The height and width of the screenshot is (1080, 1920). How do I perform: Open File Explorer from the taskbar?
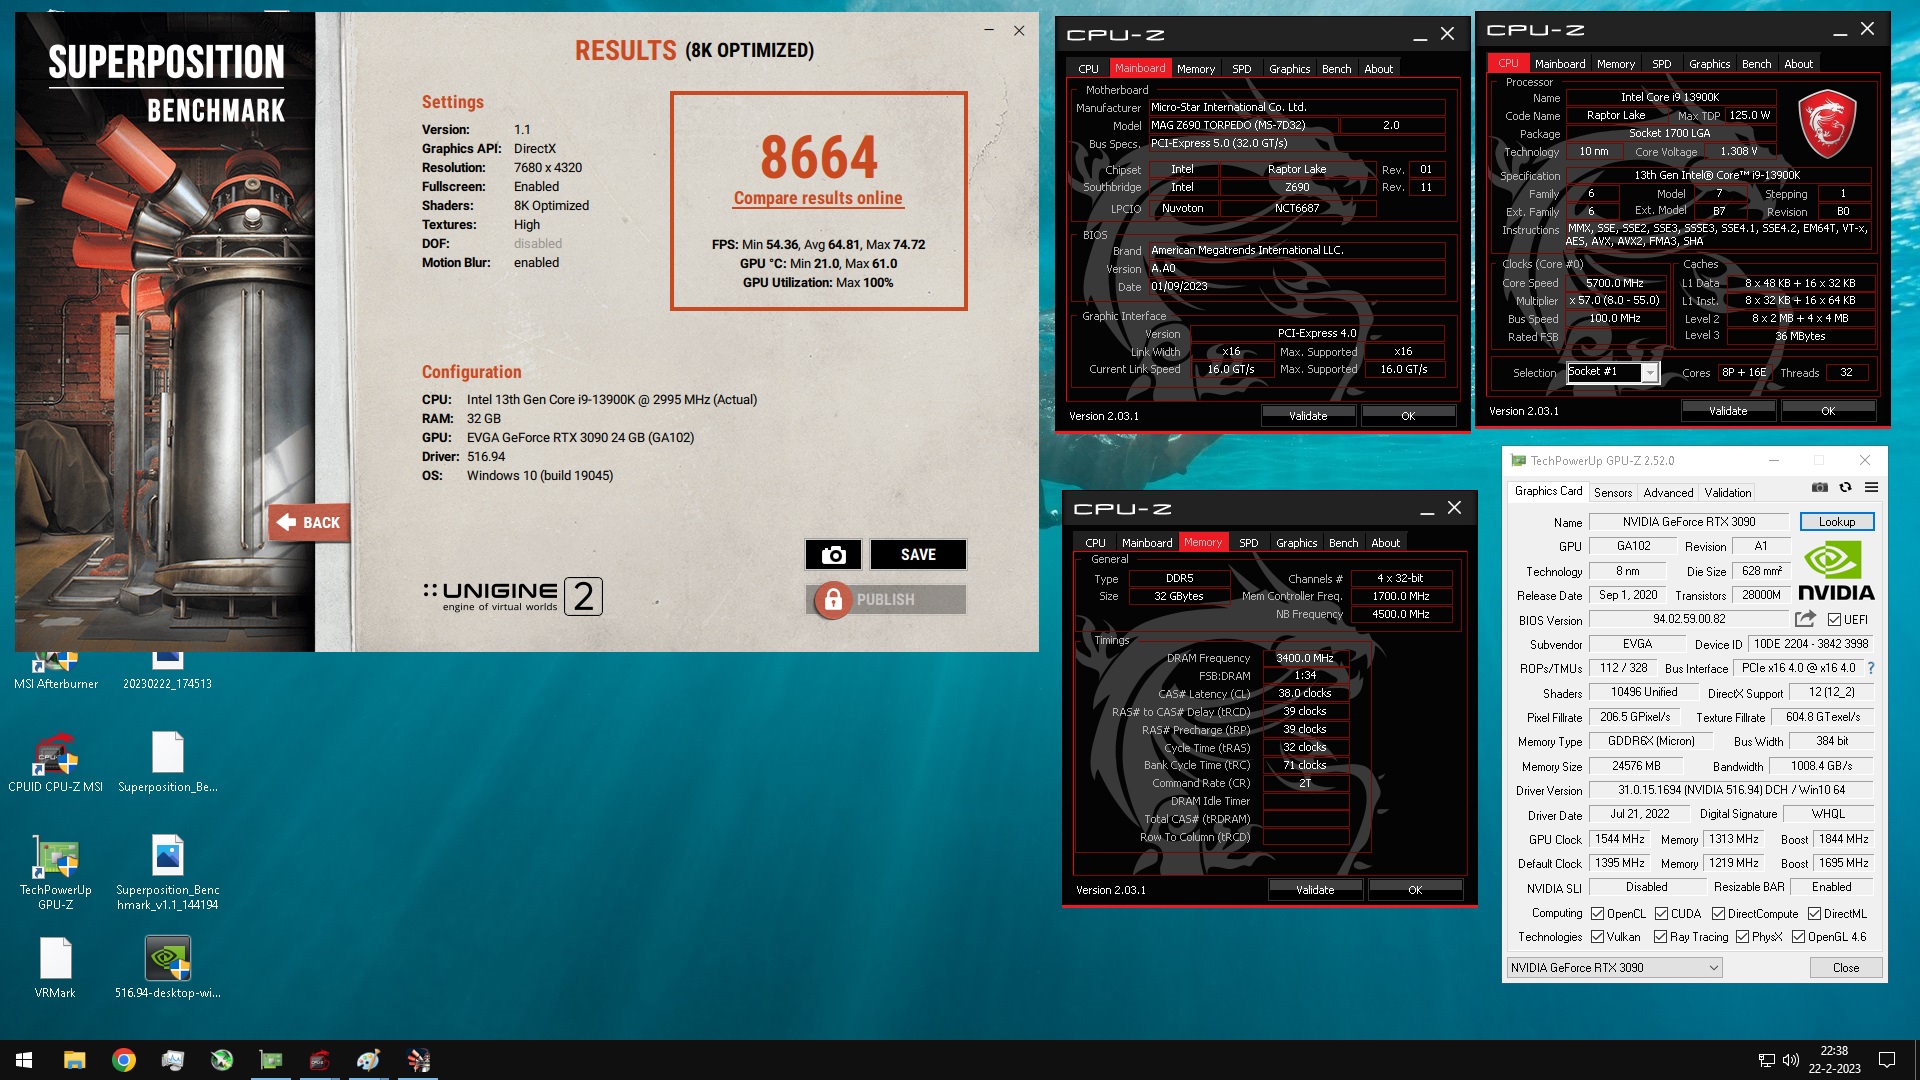point(74,1060)
